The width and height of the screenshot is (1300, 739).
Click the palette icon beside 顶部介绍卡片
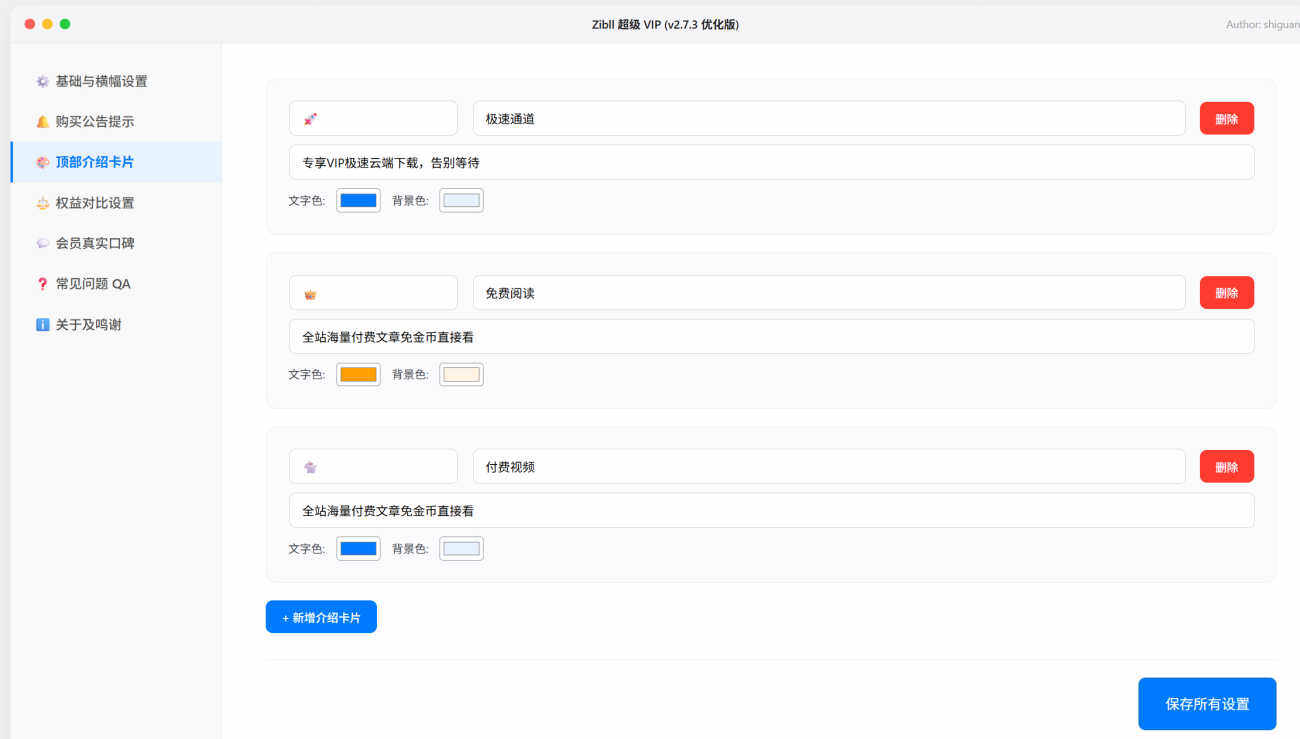point(42,162)
